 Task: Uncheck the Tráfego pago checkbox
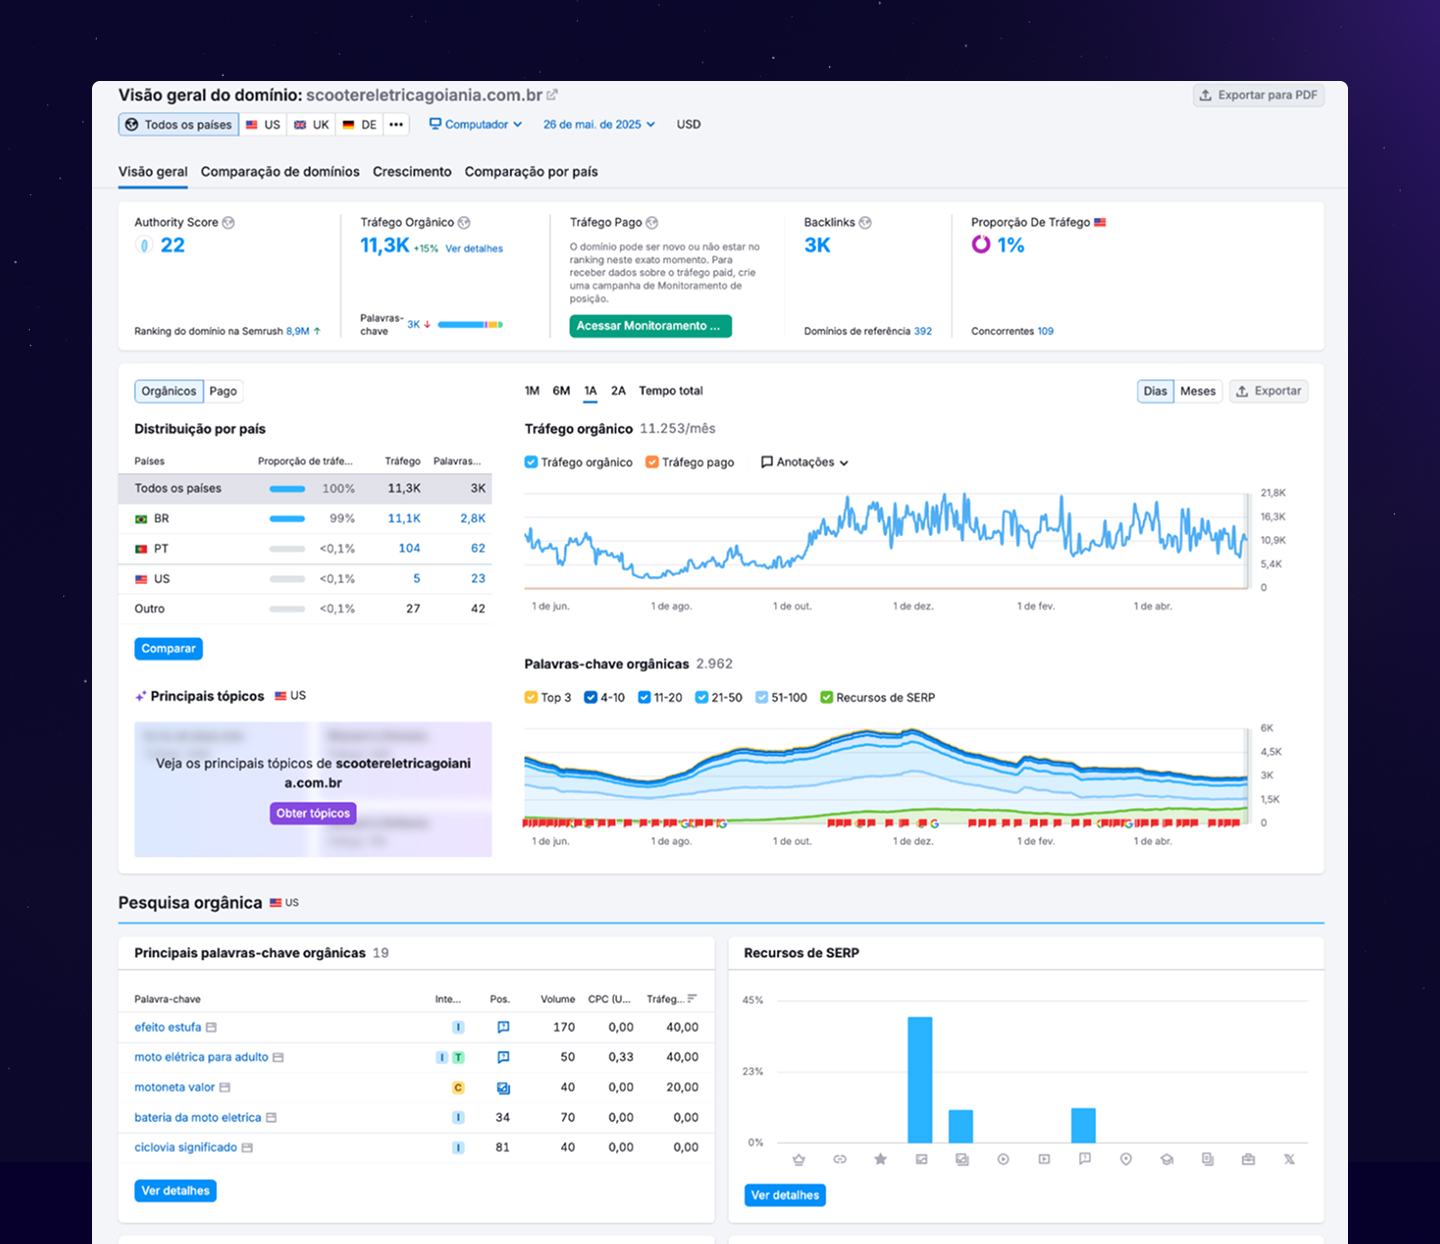pyautogui.click(x=652, y=462)
